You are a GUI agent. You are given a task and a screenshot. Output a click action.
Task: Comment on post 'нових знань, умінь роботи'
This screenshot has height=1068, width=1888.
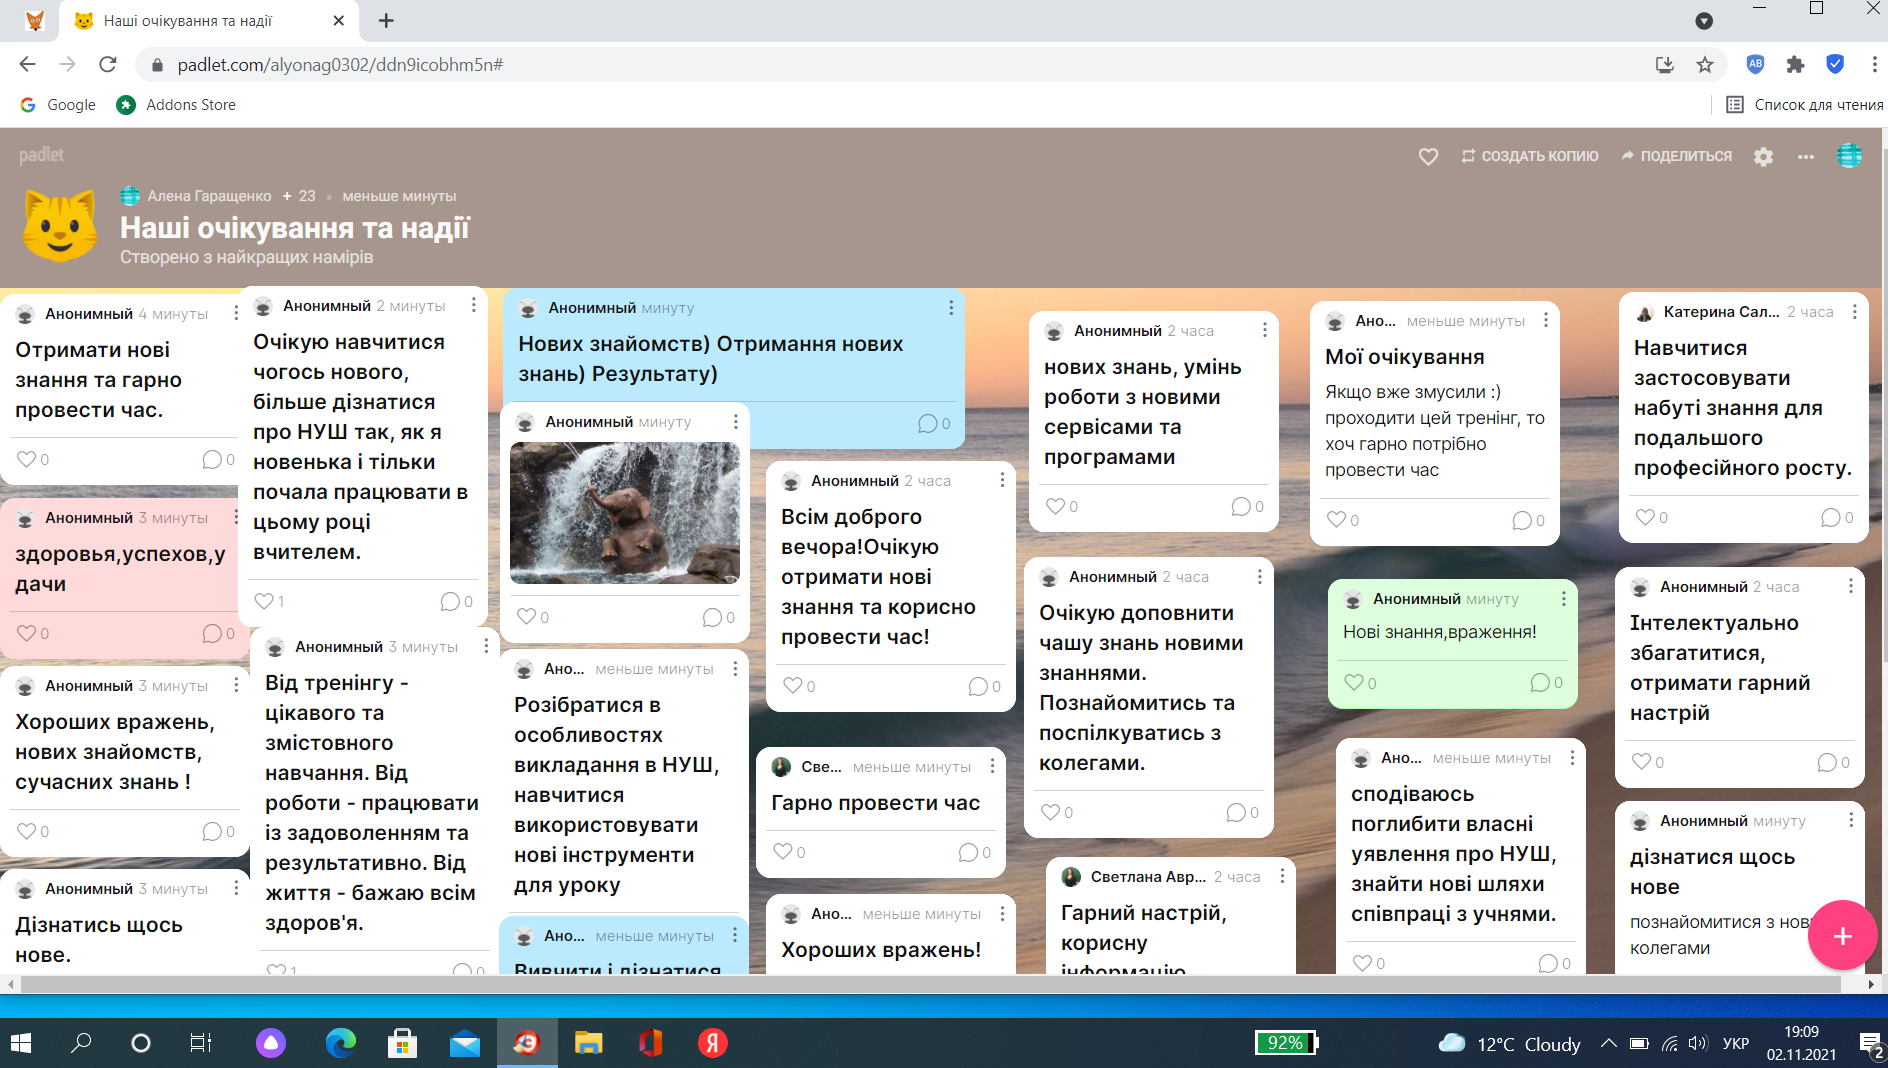[x=1241, y=506]
